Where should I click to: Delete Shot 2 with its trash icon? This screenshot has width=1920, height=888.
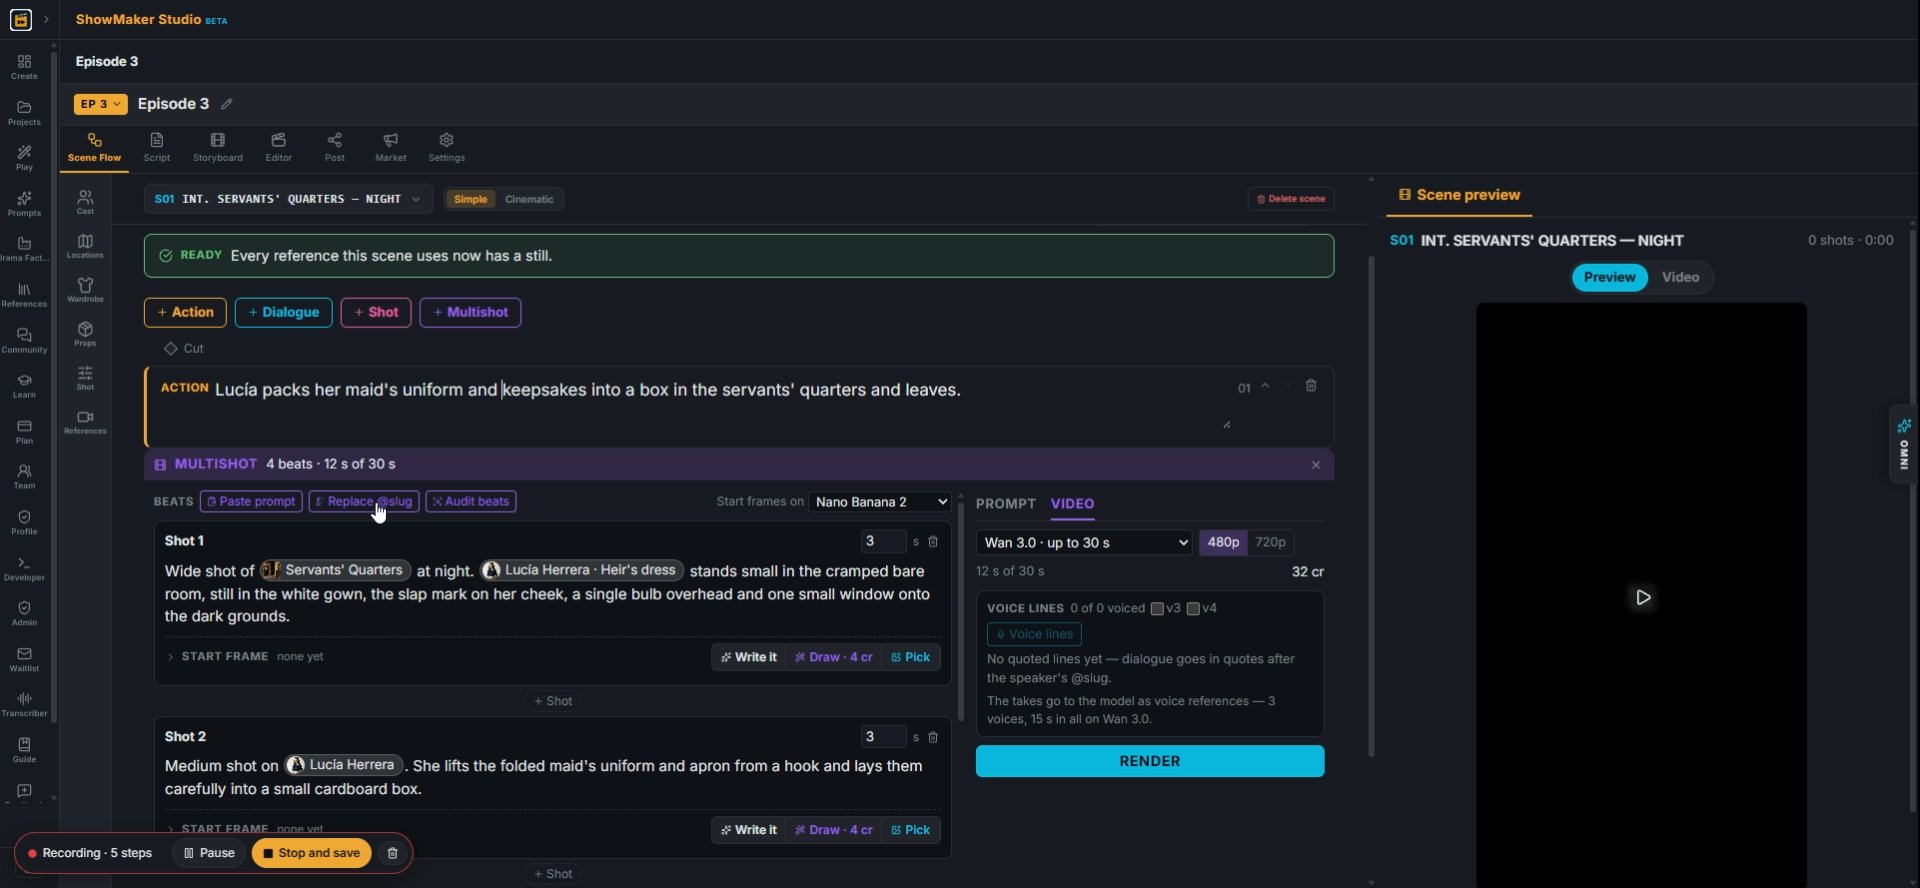coord(933,737)
